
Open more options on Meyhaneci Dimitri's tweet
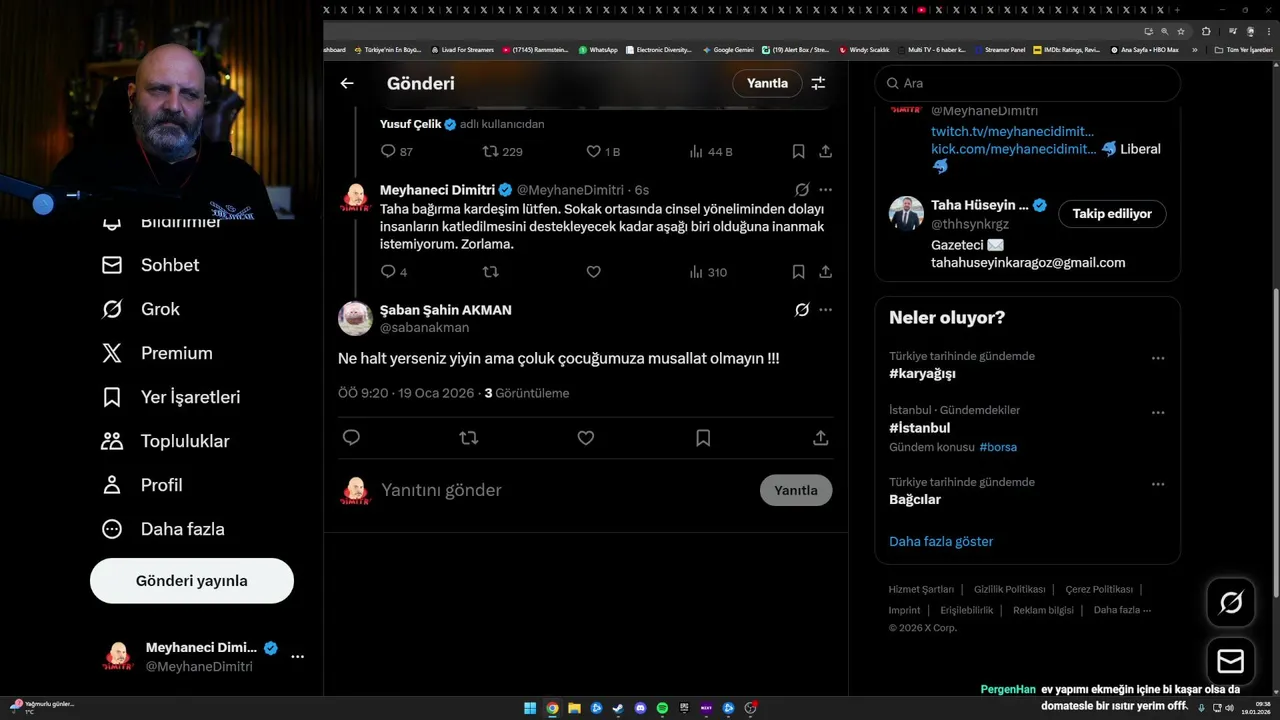coord(825,189)
